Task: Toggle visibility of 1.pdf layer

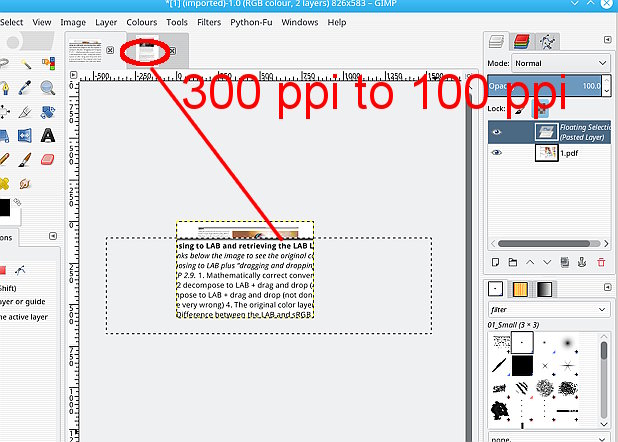Action: 497,153
